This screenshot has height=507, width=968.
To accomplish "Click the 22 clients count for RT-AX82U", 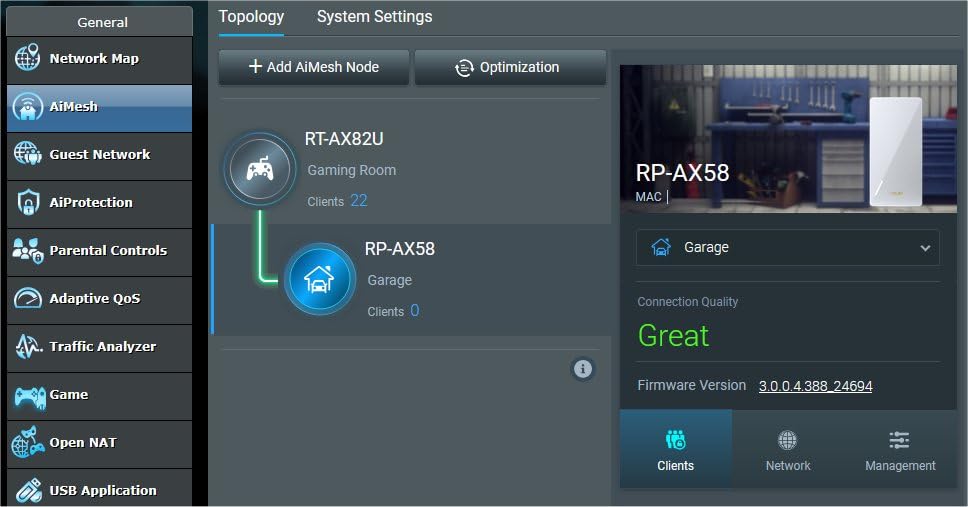I will [x=359, y=201].
